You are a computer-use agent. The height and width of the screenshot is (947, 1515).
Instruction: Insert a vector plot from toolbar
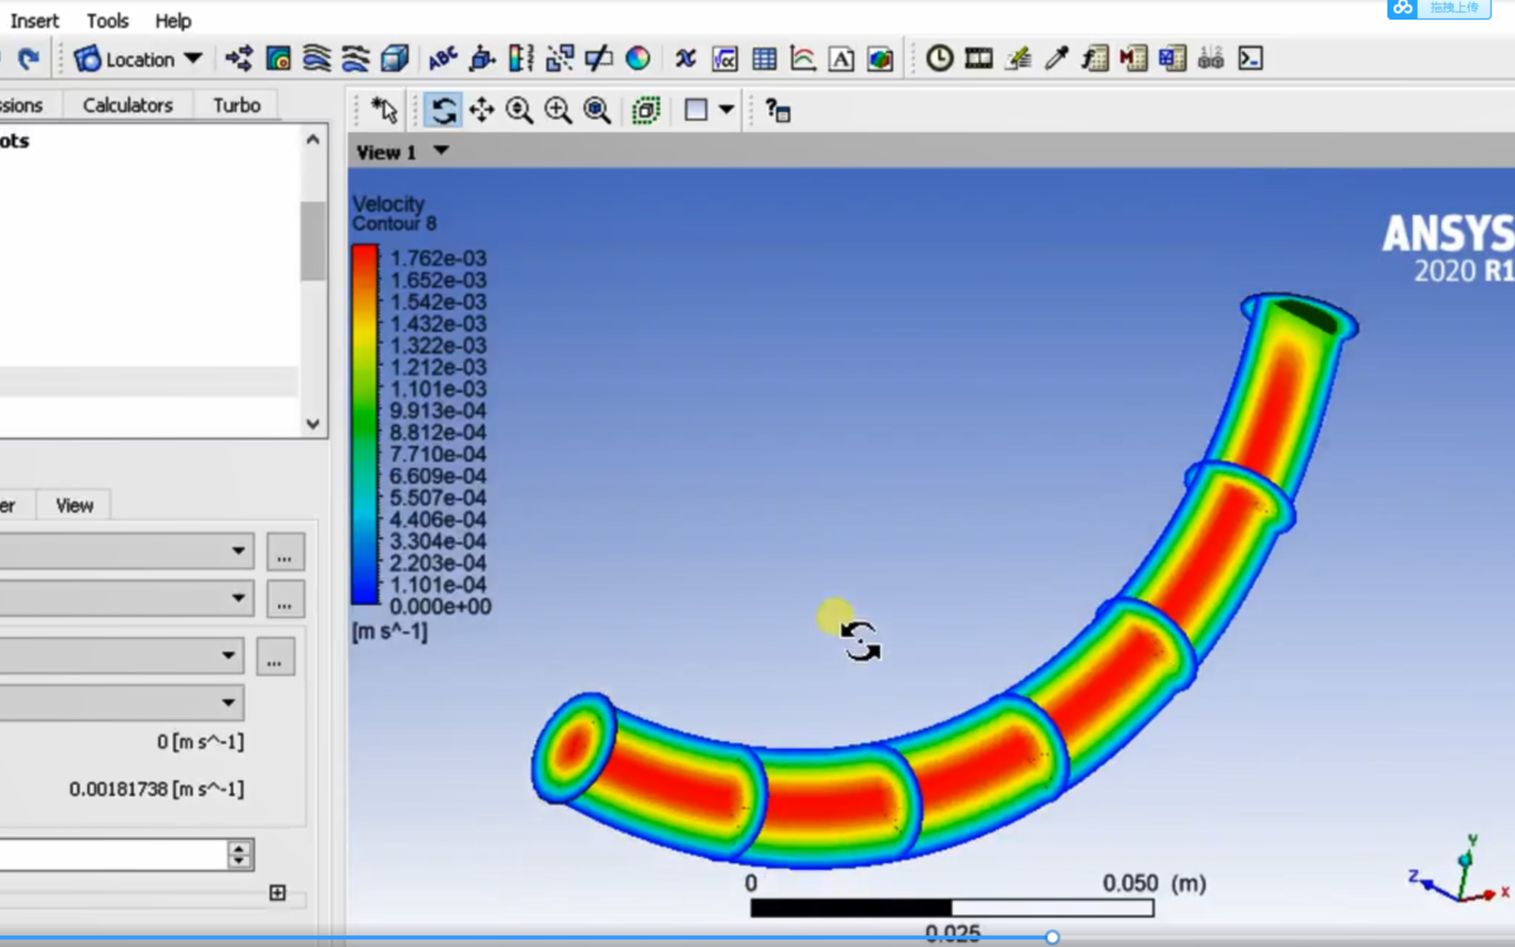(x=239, y=59)
